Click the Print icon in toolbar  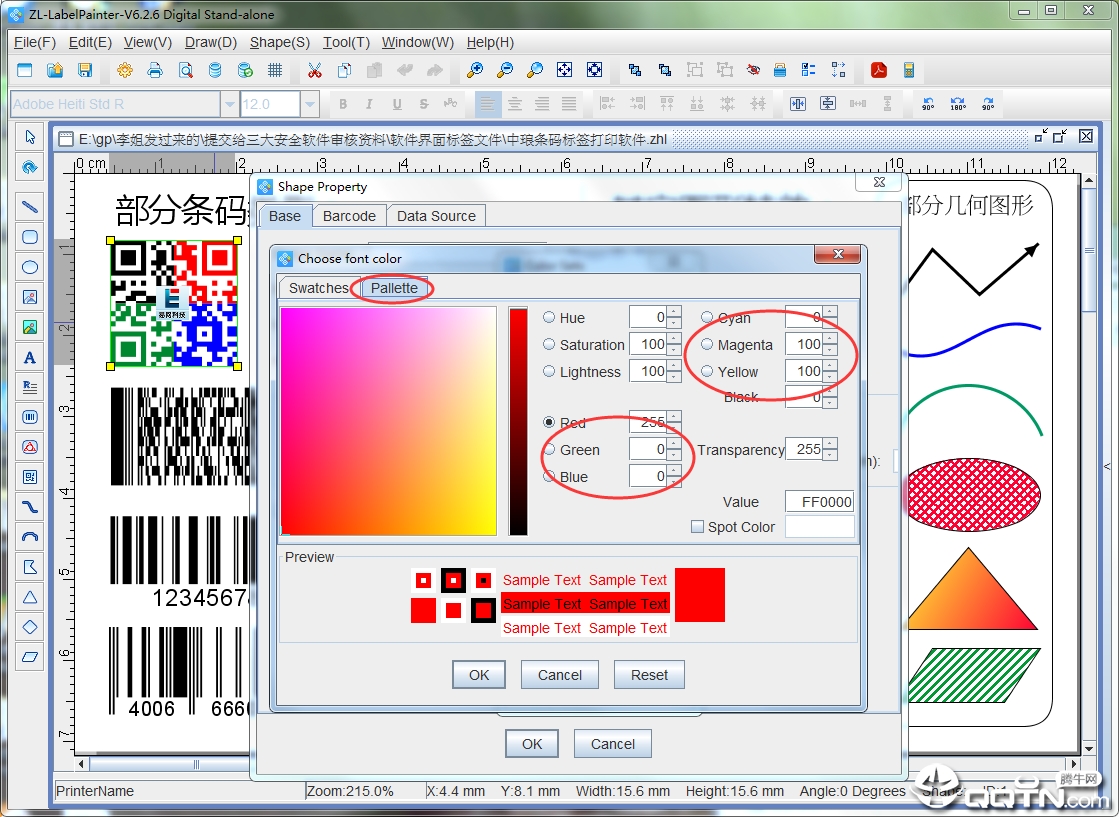pyautogui.click(x=155, y=70)
